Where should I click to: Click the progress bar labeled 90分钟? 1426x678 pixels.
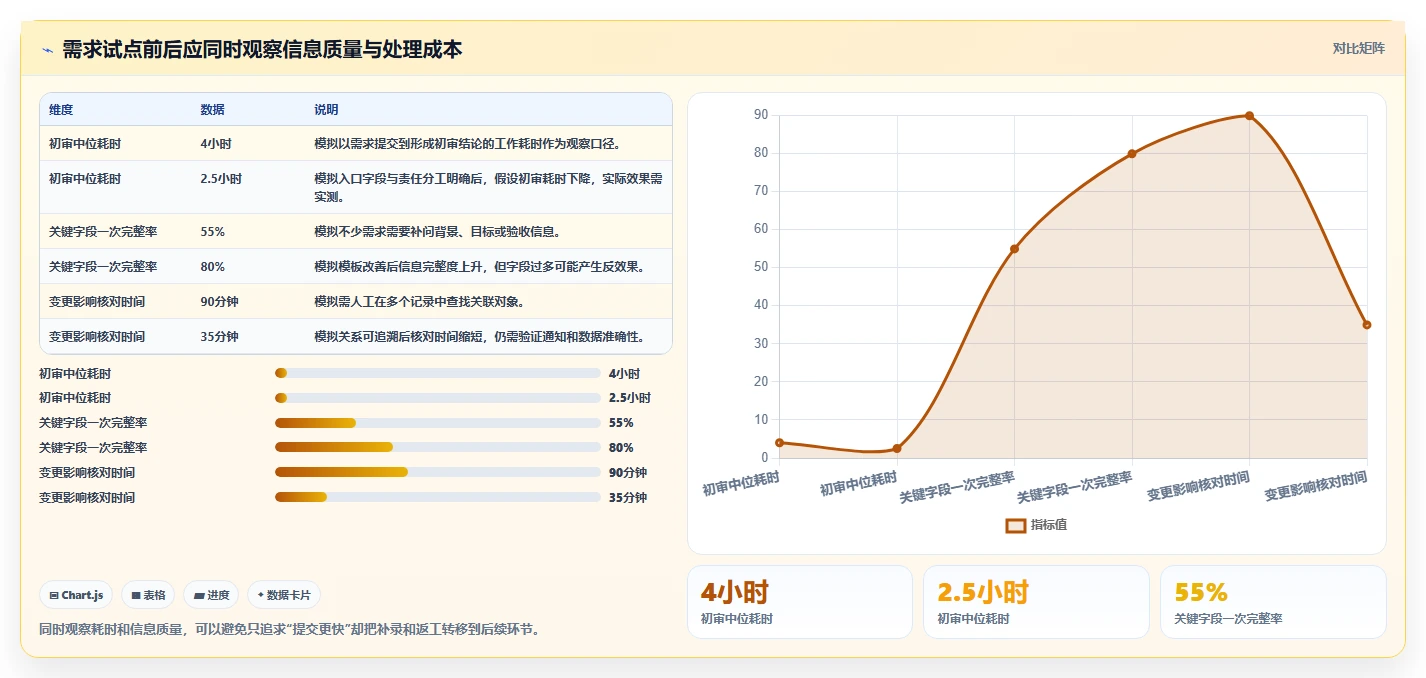438,473
